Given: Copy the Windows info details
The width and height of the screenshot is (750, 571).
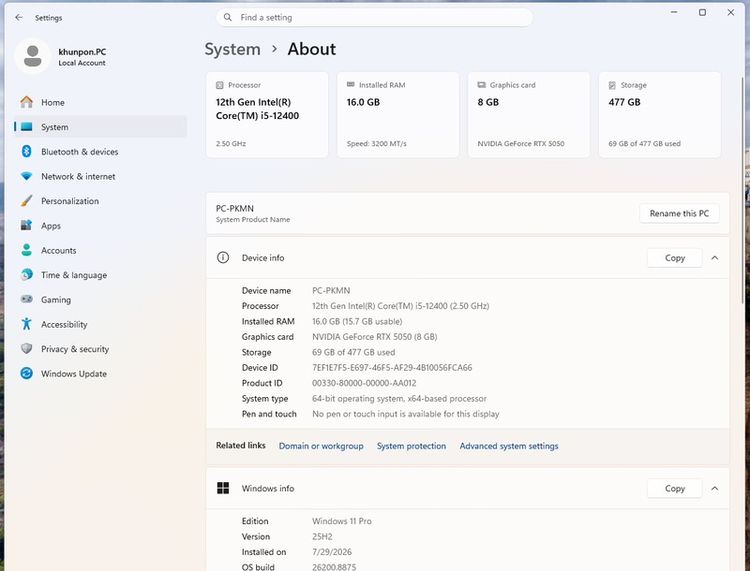Looking at the screenshot, I should pyautogui.click(x=674, y=488).
